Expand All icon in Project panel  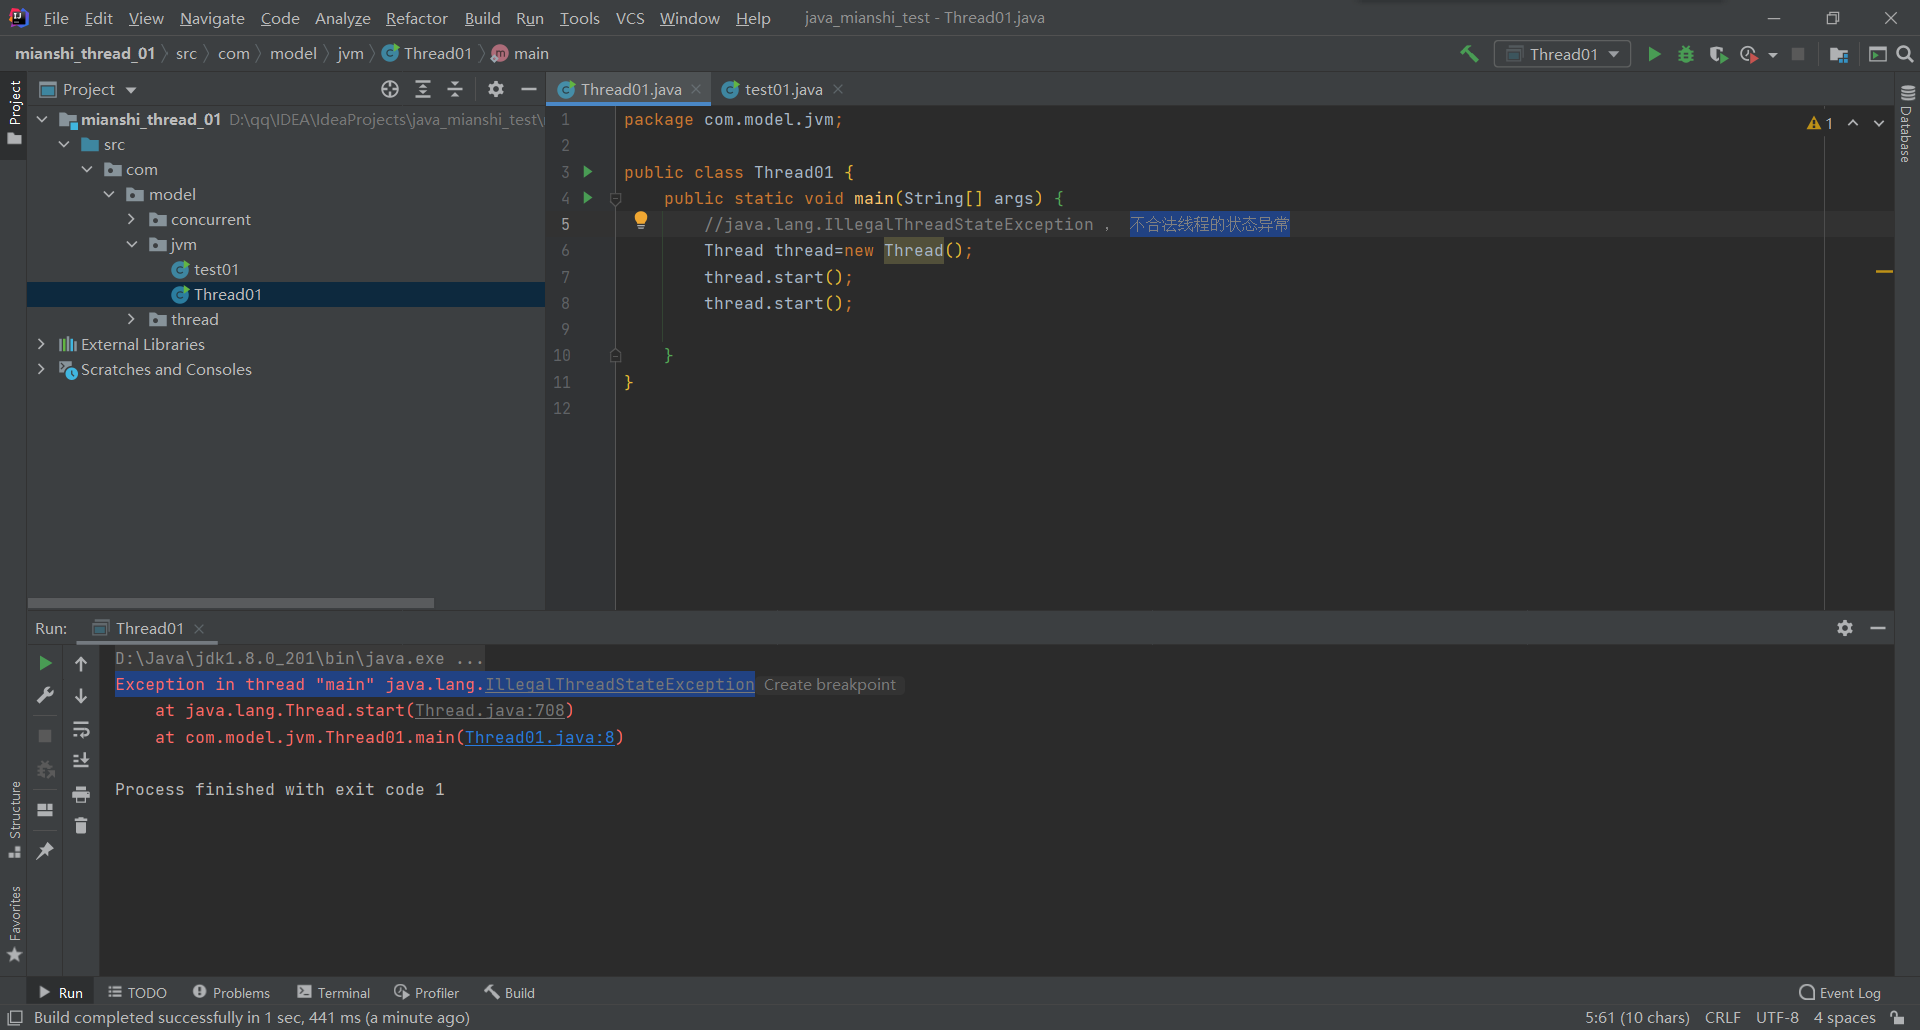[x=423, y=89]
